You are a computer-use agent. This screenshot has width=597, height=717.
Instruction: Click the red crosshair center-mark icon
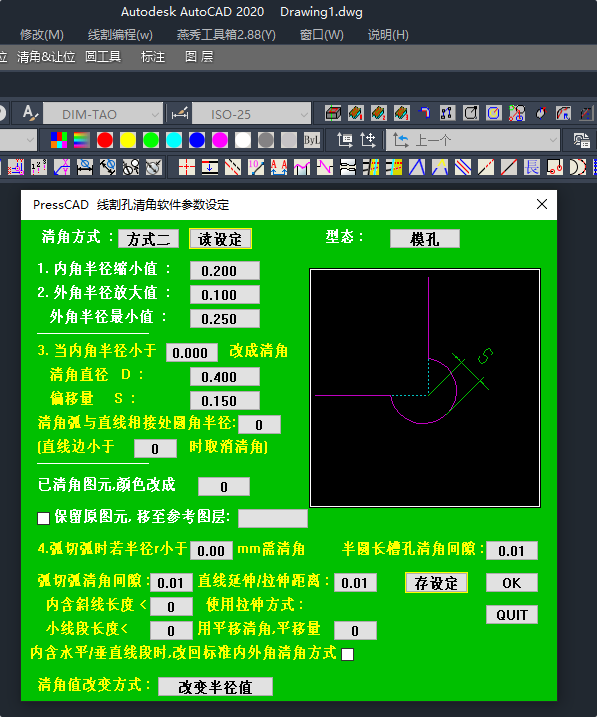click(x=187, y=167)
